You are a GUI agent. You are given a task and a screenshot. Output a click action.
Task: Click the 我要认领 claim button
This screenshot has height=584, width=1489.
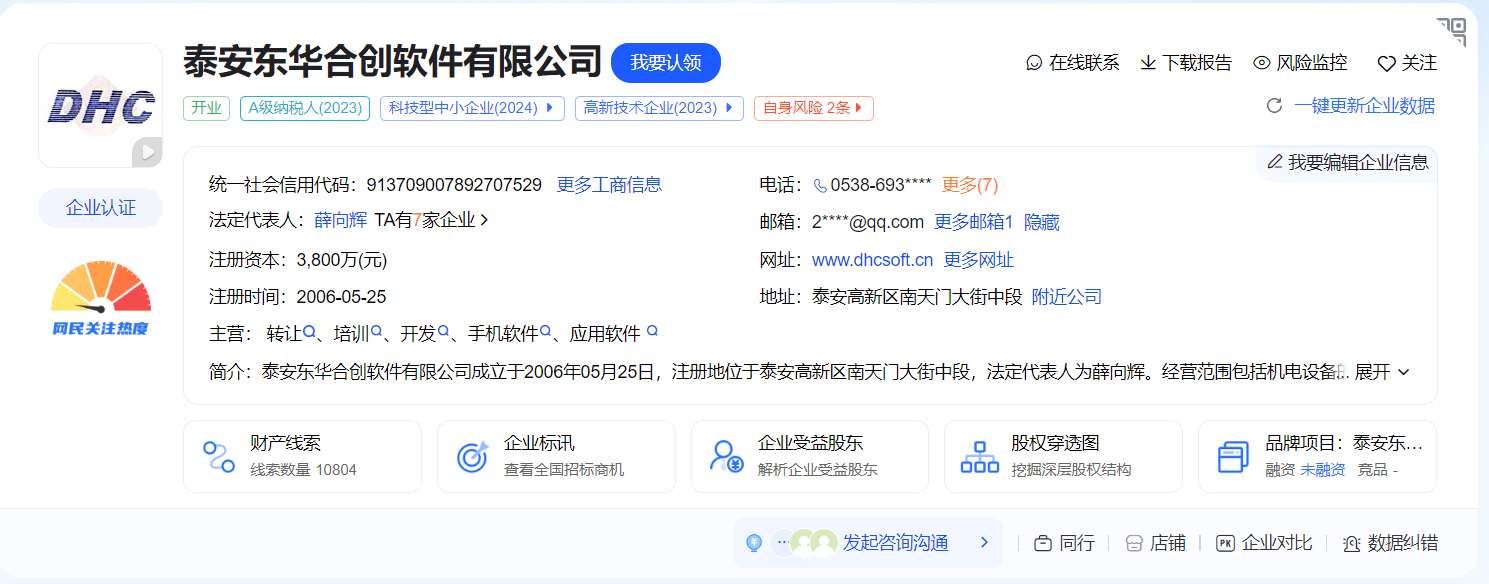tap(666, 63)
